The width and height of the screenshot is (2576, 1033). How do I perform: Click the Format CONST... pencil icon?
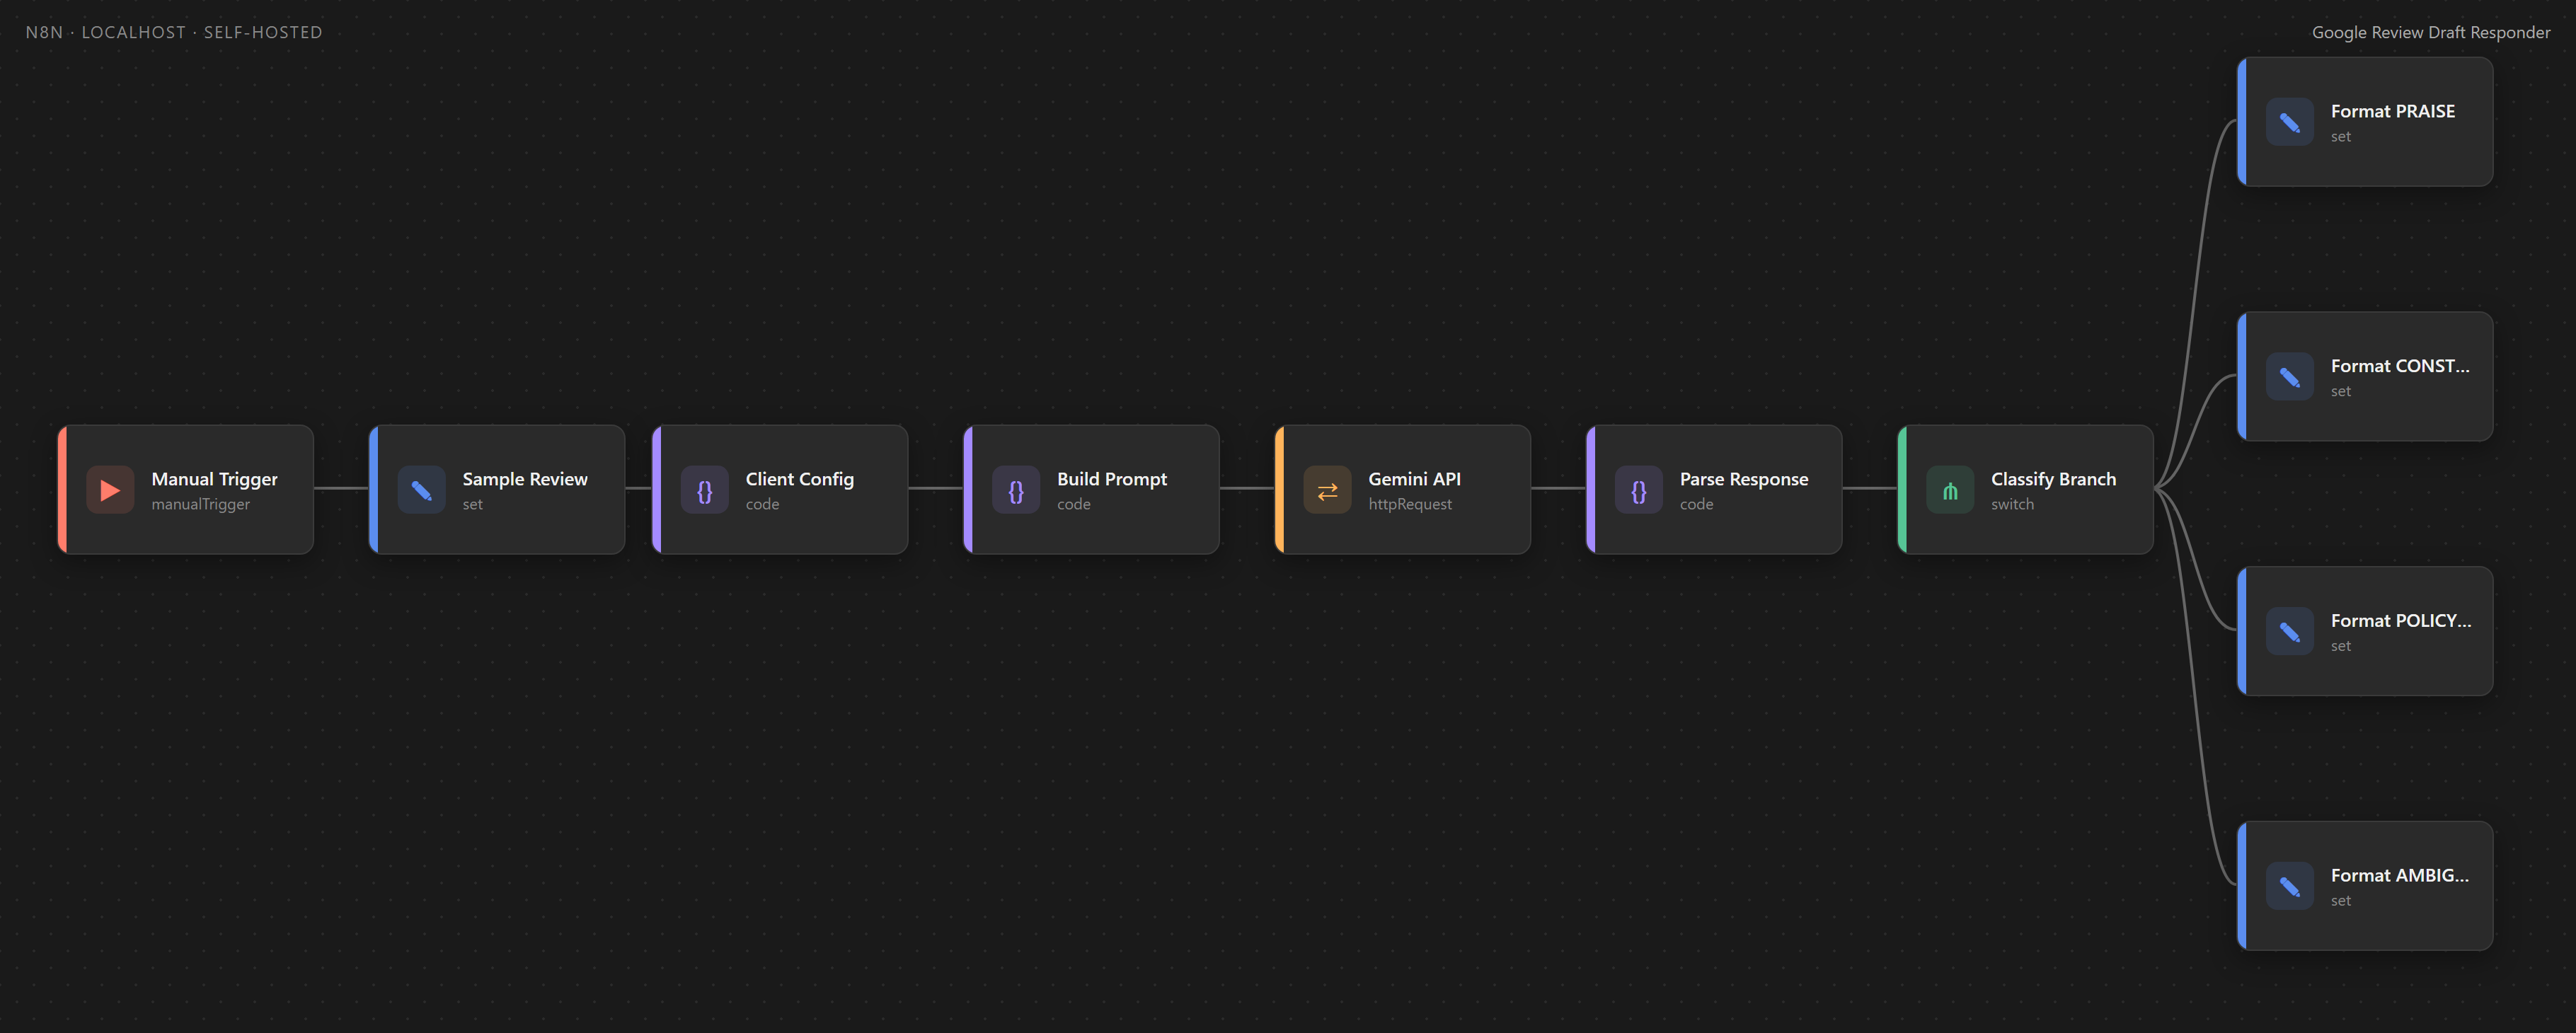[x=2289, y=377]
